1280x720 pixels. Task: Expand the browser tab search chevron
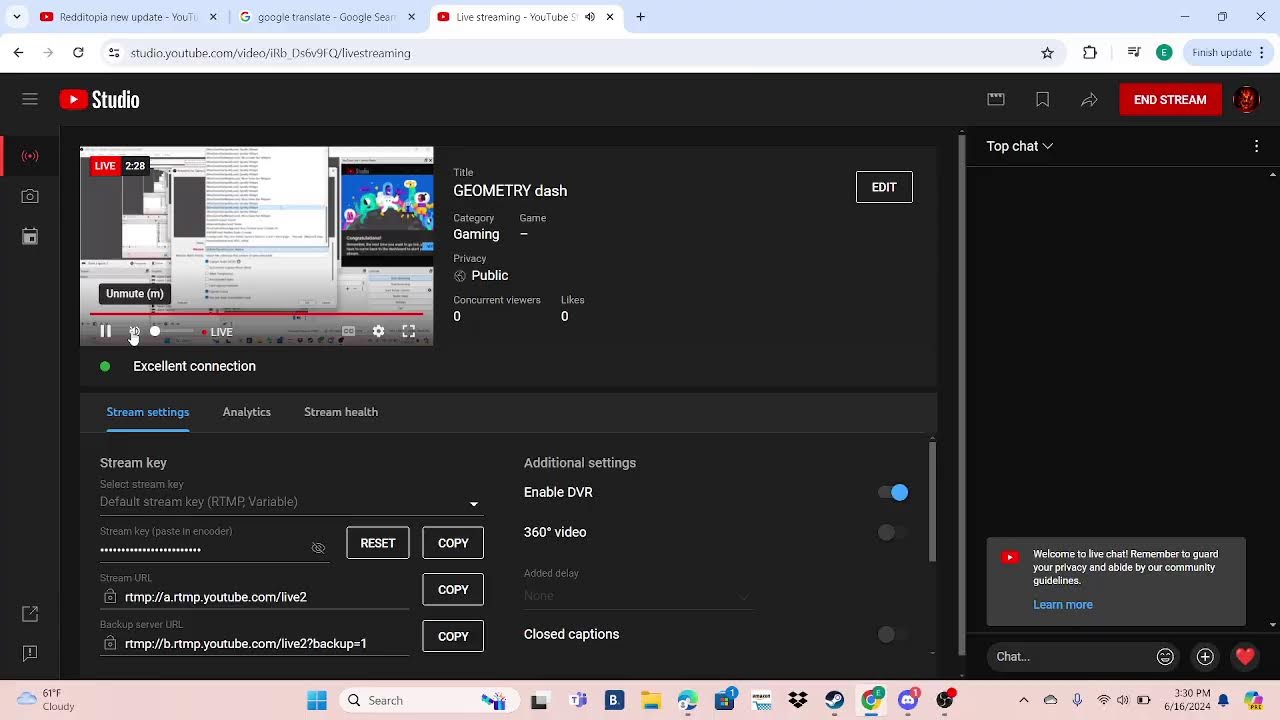pos(16,17)
